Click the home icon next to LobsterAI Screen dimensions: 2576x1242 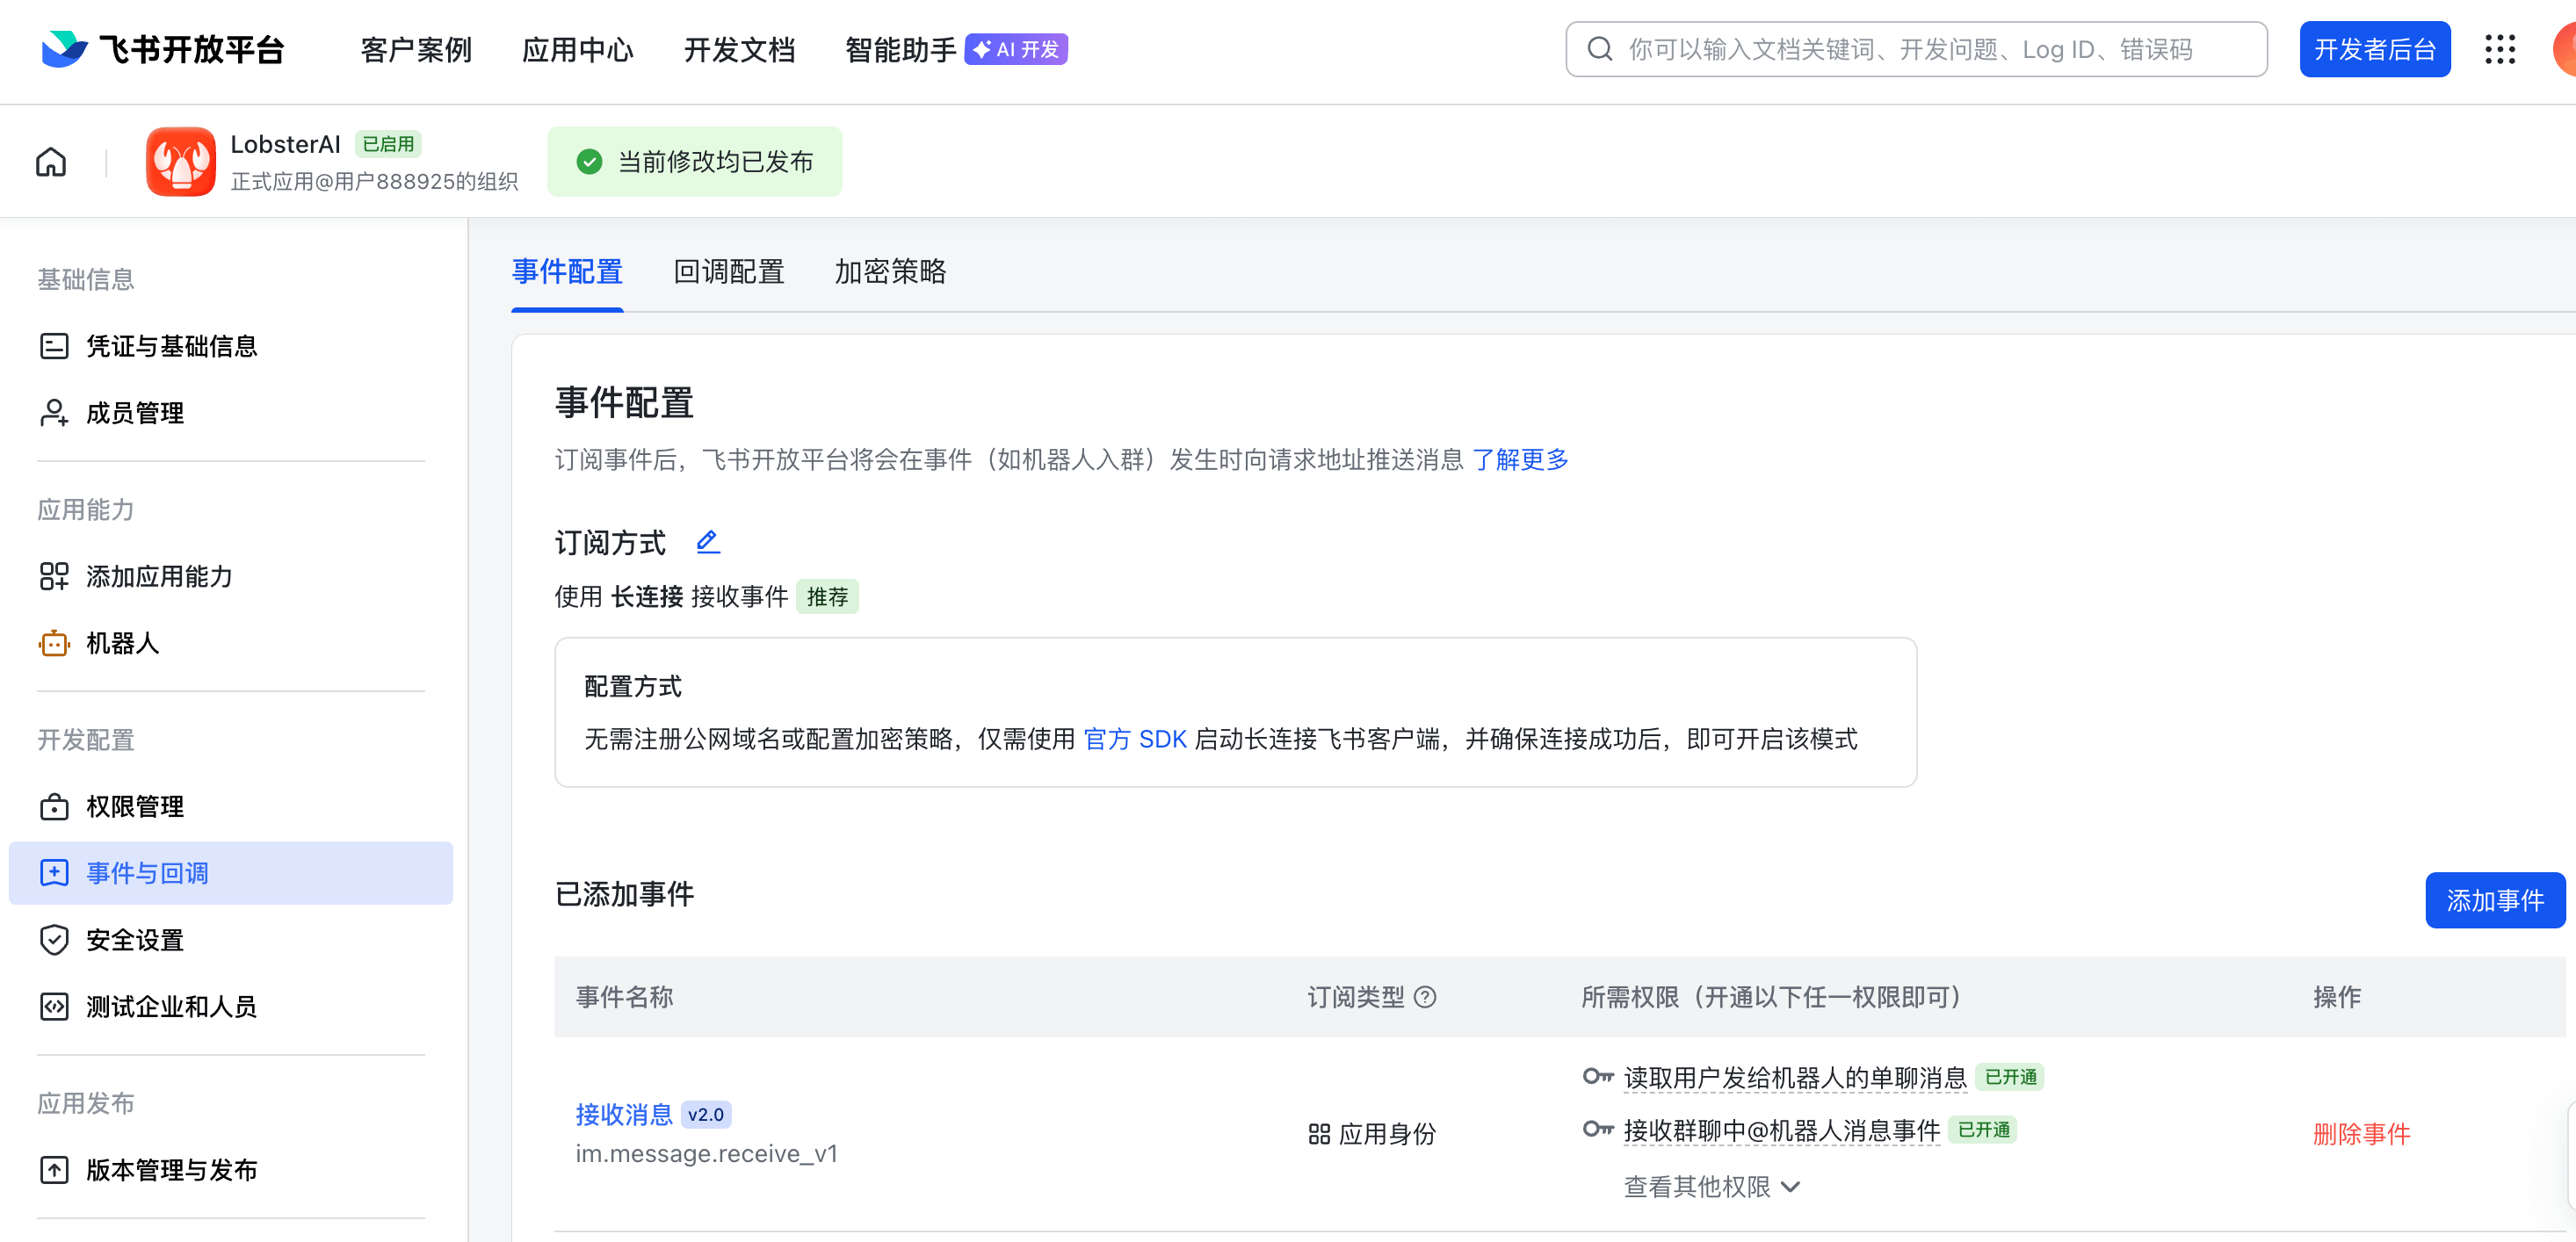pos(49,161)
